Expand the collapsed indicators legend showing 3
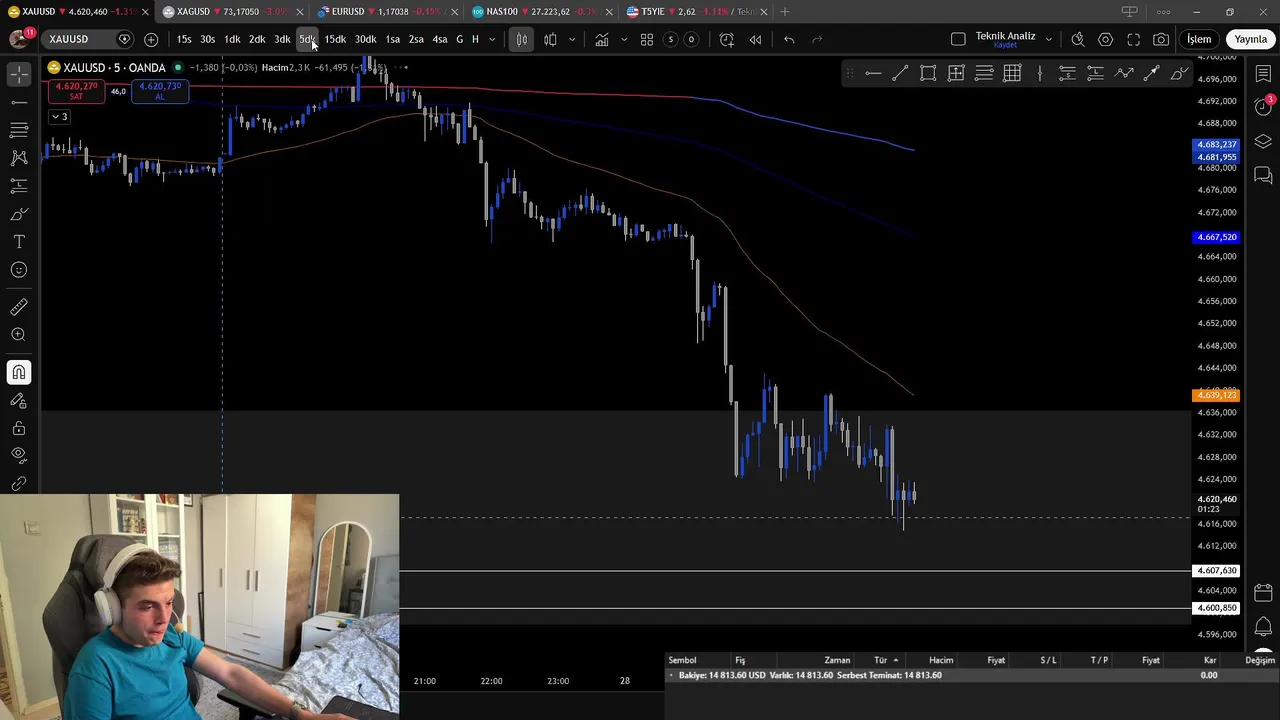This screenshot has height=720, width=1280. (60, 117)
